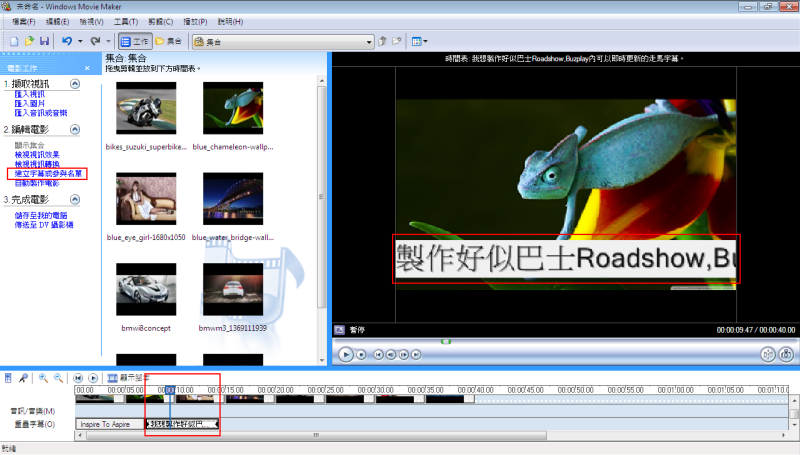Select the bmwm3_1369111939 thumbnail
Viewport: 800px width, 455px height.
pyautogui.click(x=233, y=289)
